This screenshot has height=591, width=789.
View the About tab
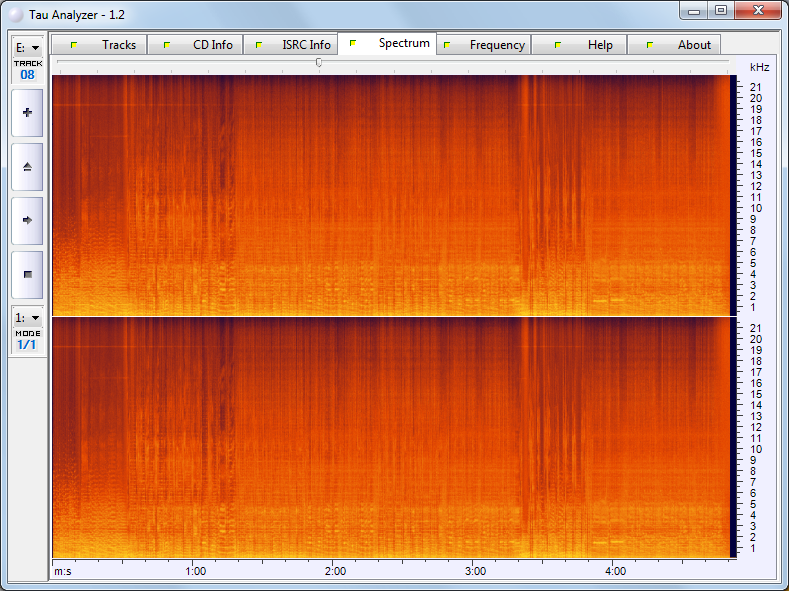click(675, 45)
